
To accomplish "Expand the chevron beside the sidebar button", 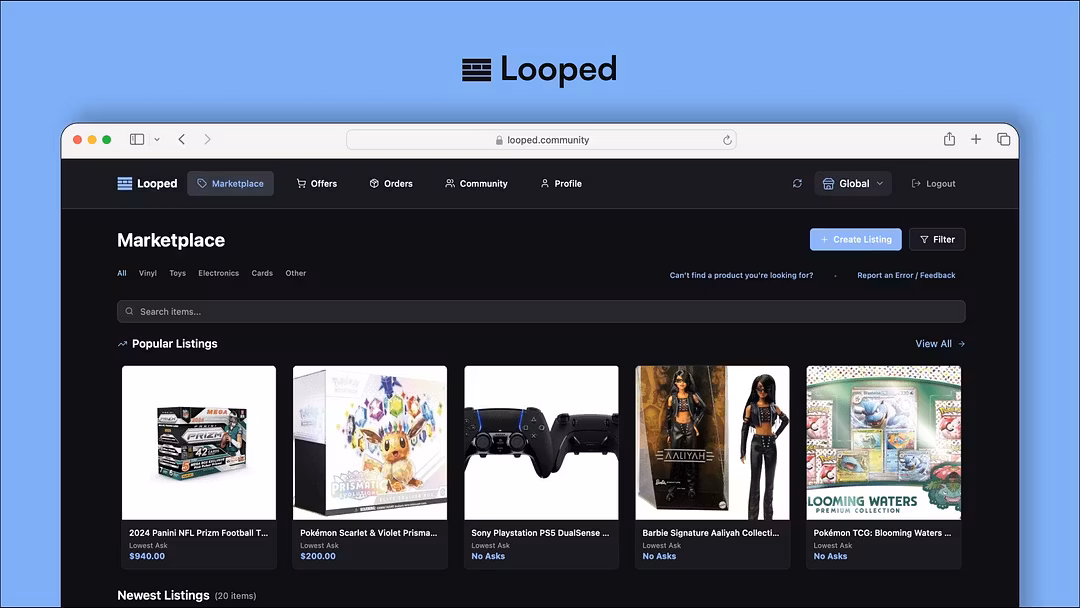I will coord(156,140).
